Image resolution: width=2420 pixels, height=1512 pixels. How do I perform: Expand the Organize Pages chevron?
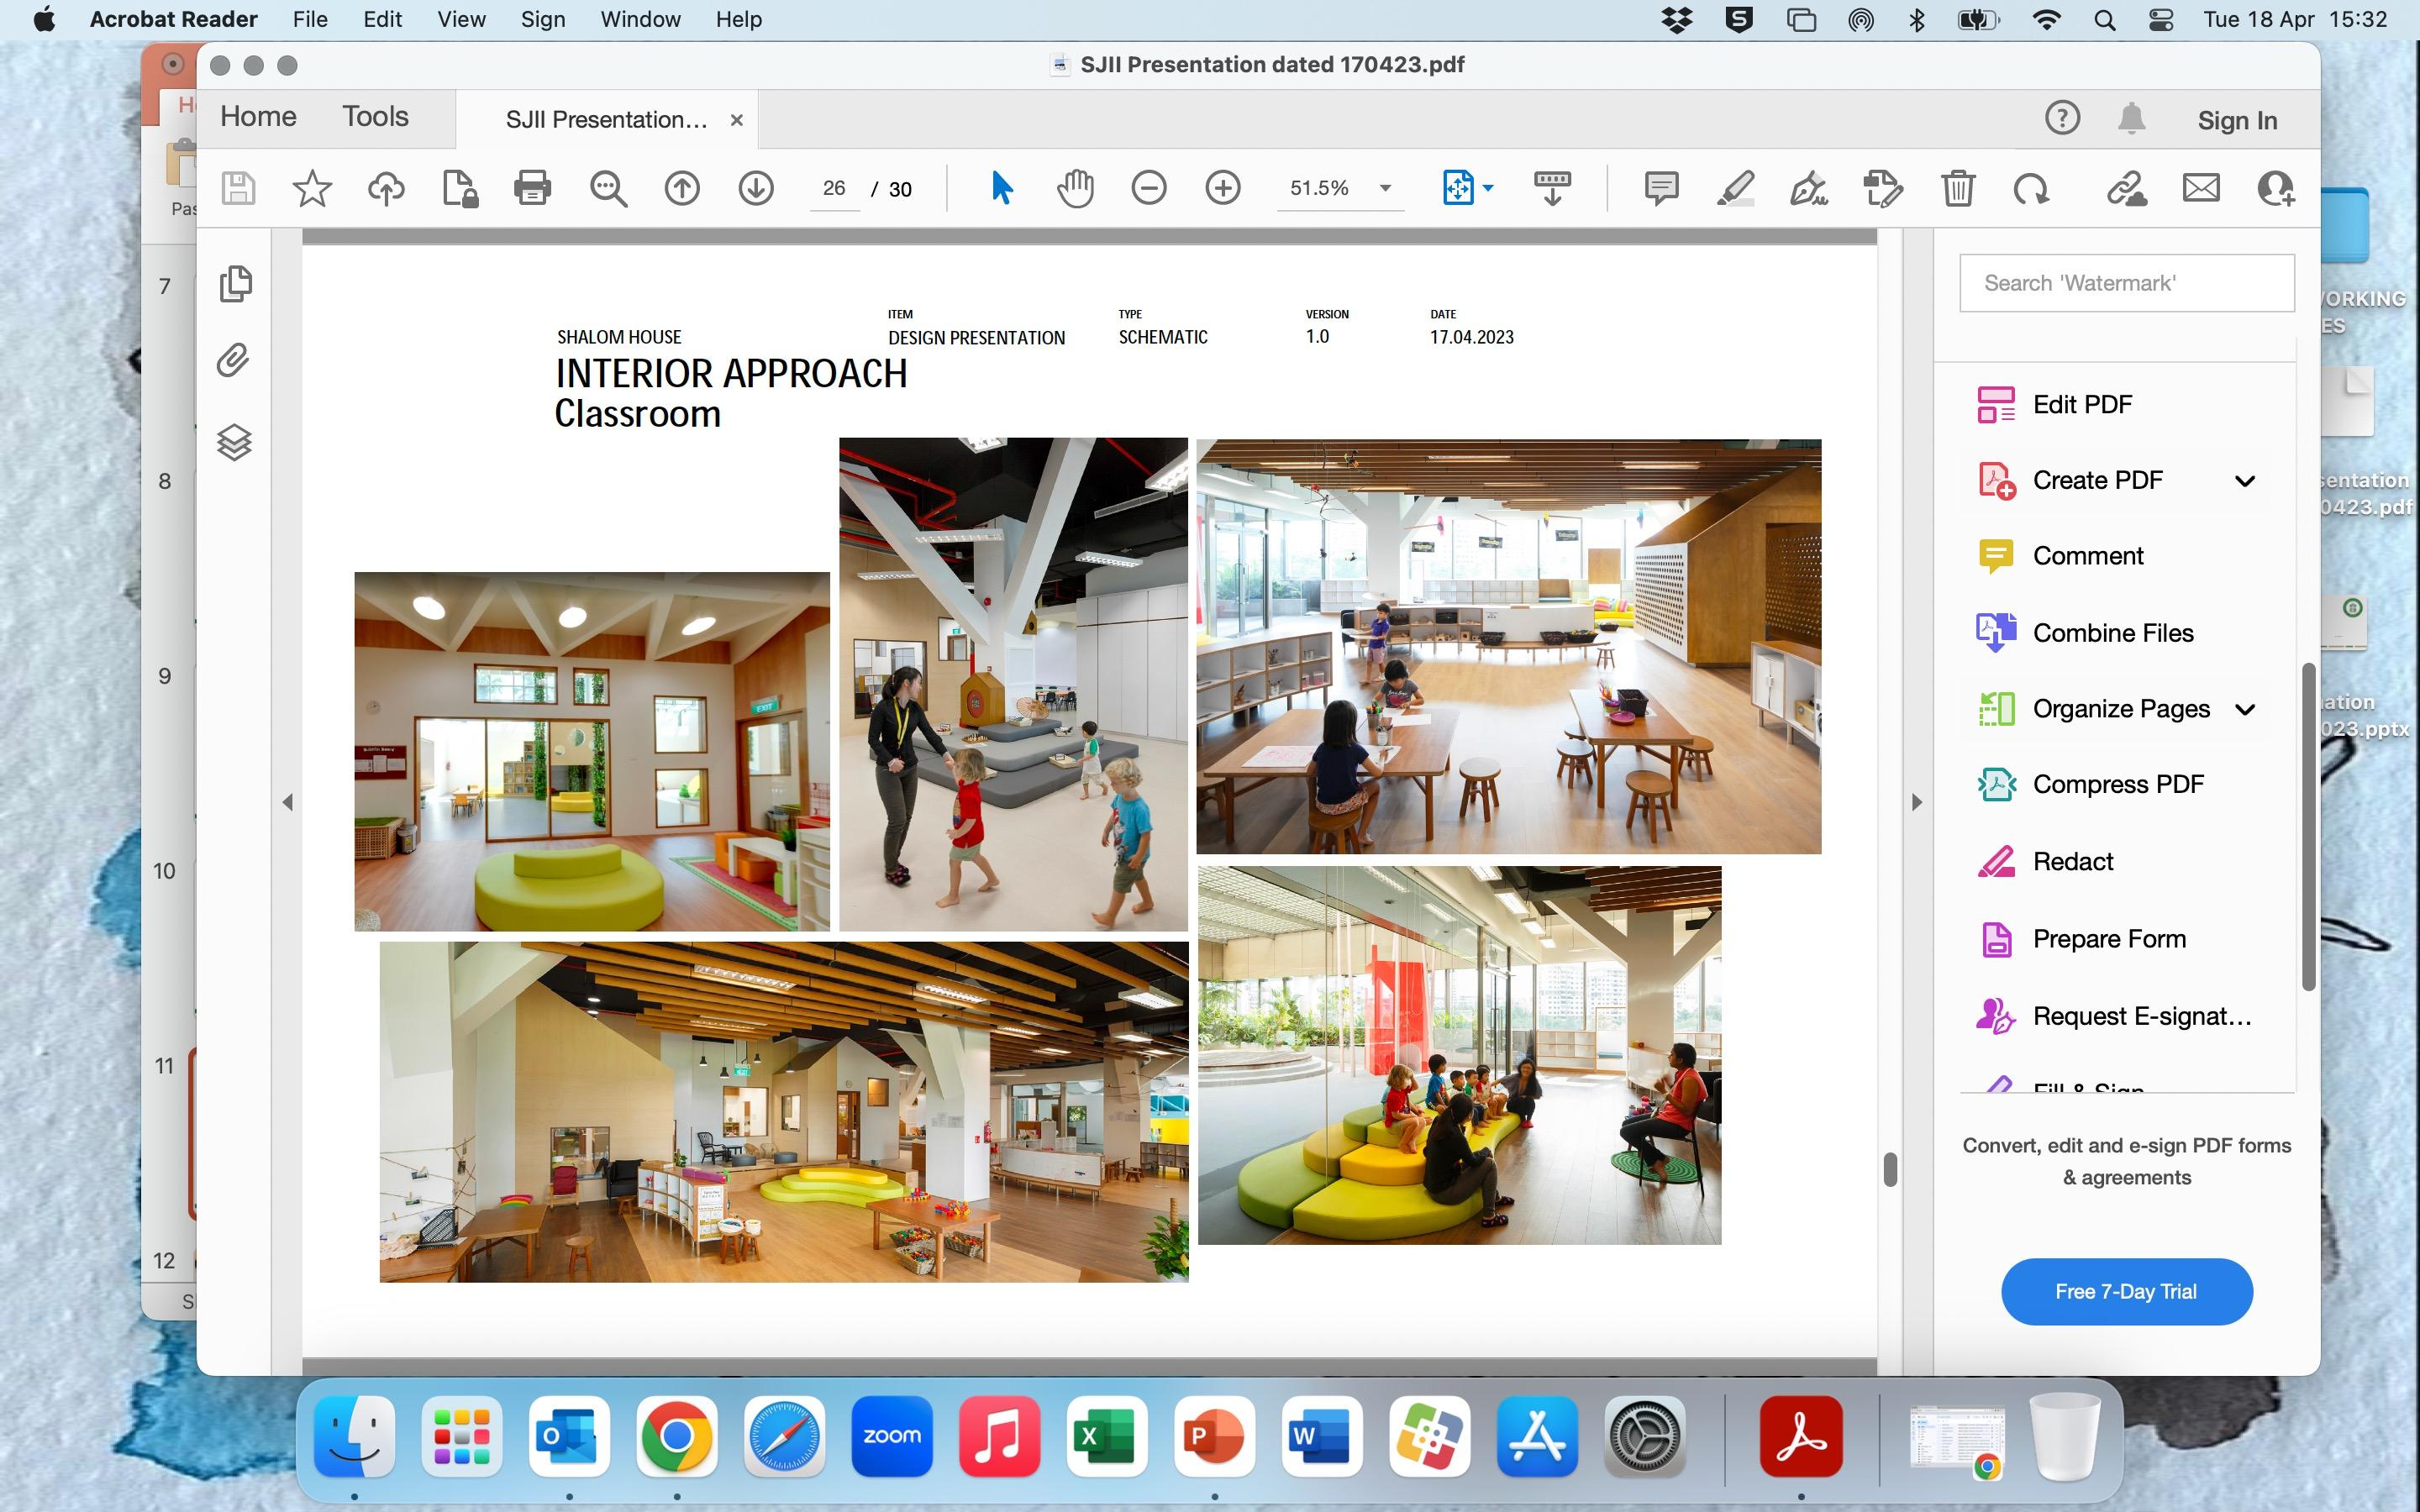click(x=2244, y=710)
